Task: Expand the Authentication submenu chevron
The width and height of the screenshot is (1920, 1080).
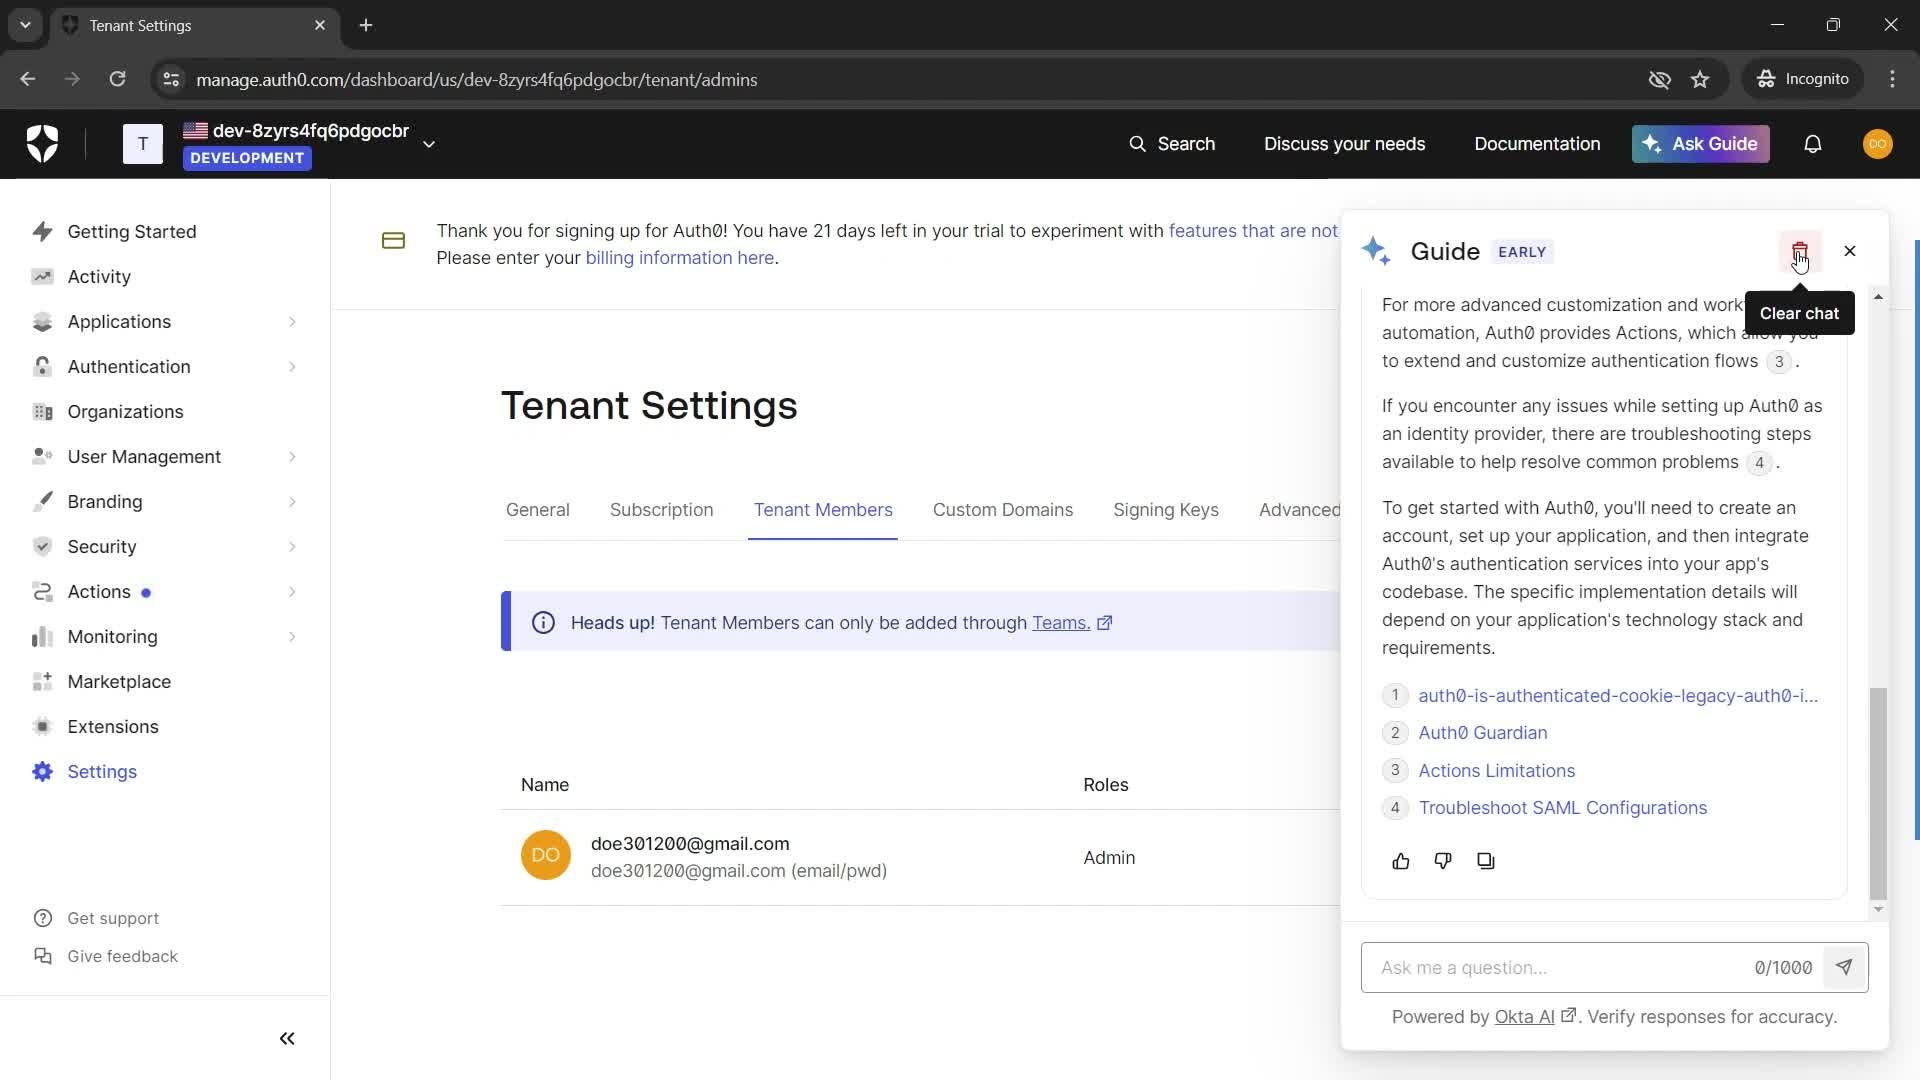Action: 292,367
